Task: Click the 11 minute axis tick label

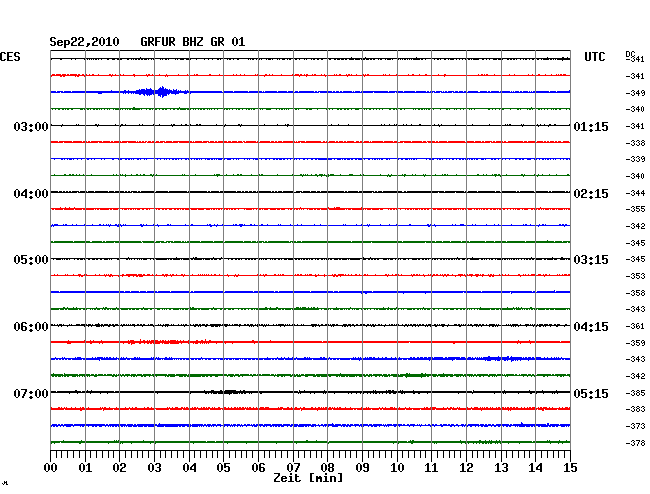Action: pos(431,468)
